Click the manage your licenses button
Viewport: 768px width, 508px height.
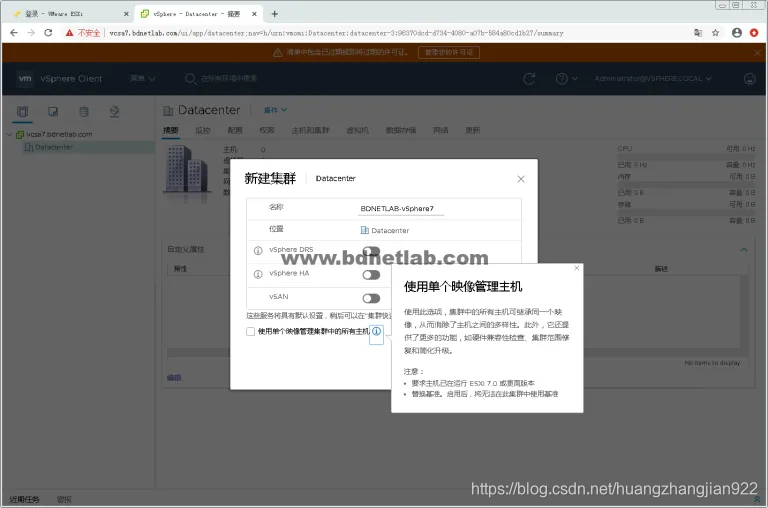coord(449,52)
